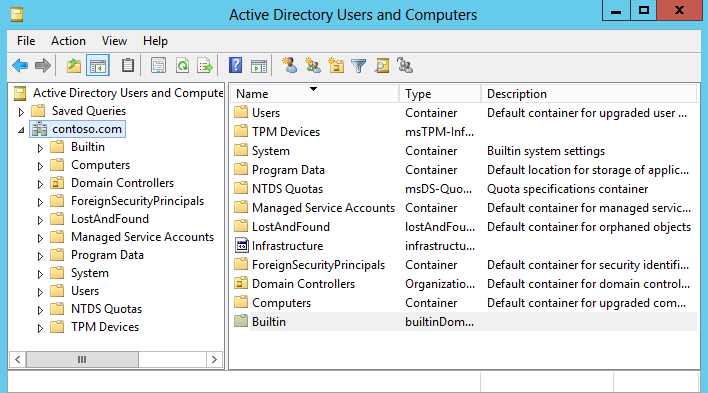708x393 pixels.
Task: Expand the Saved Queries tree node
Action: (21, 112)
